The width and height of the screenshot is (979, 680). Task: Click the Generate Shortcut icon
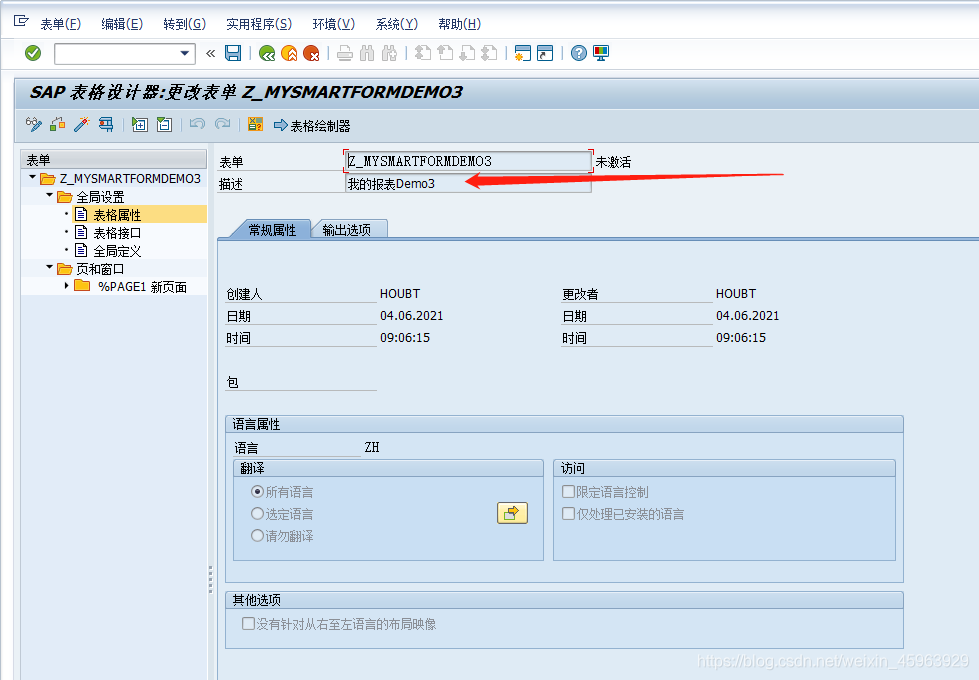point(545,54)
